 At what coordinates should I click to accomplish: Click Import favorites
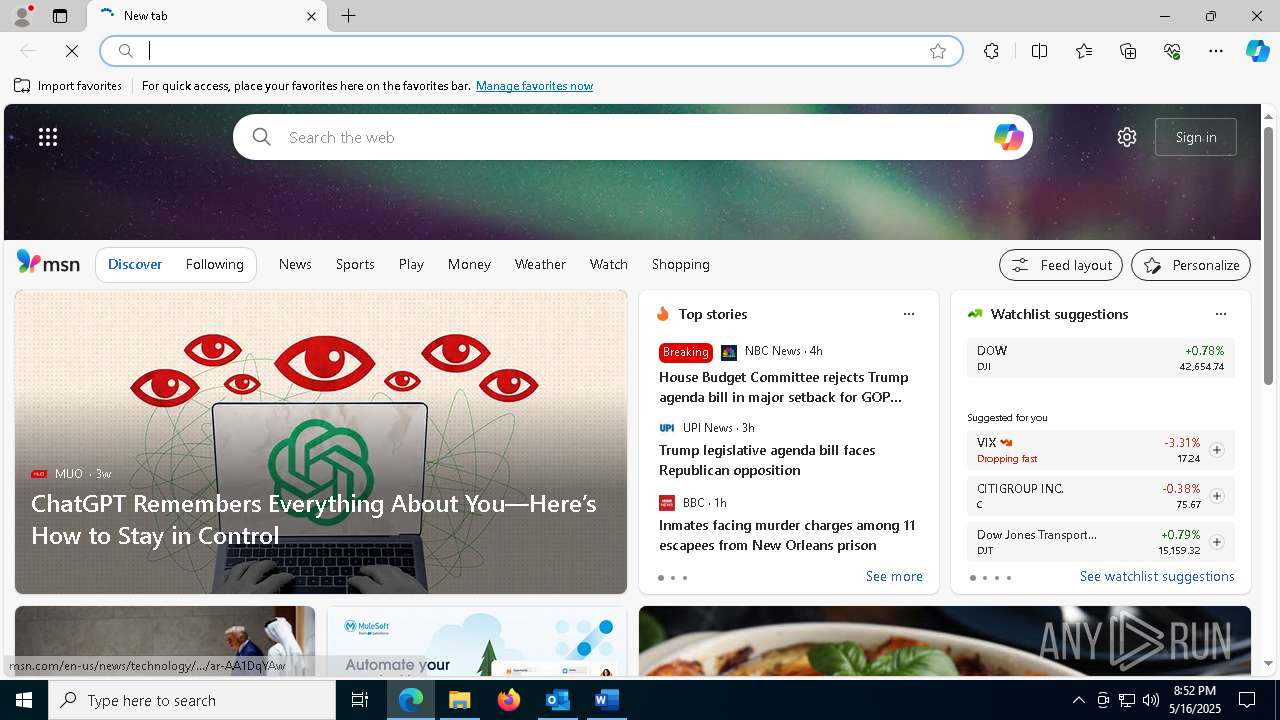click(x=68, y=86)
